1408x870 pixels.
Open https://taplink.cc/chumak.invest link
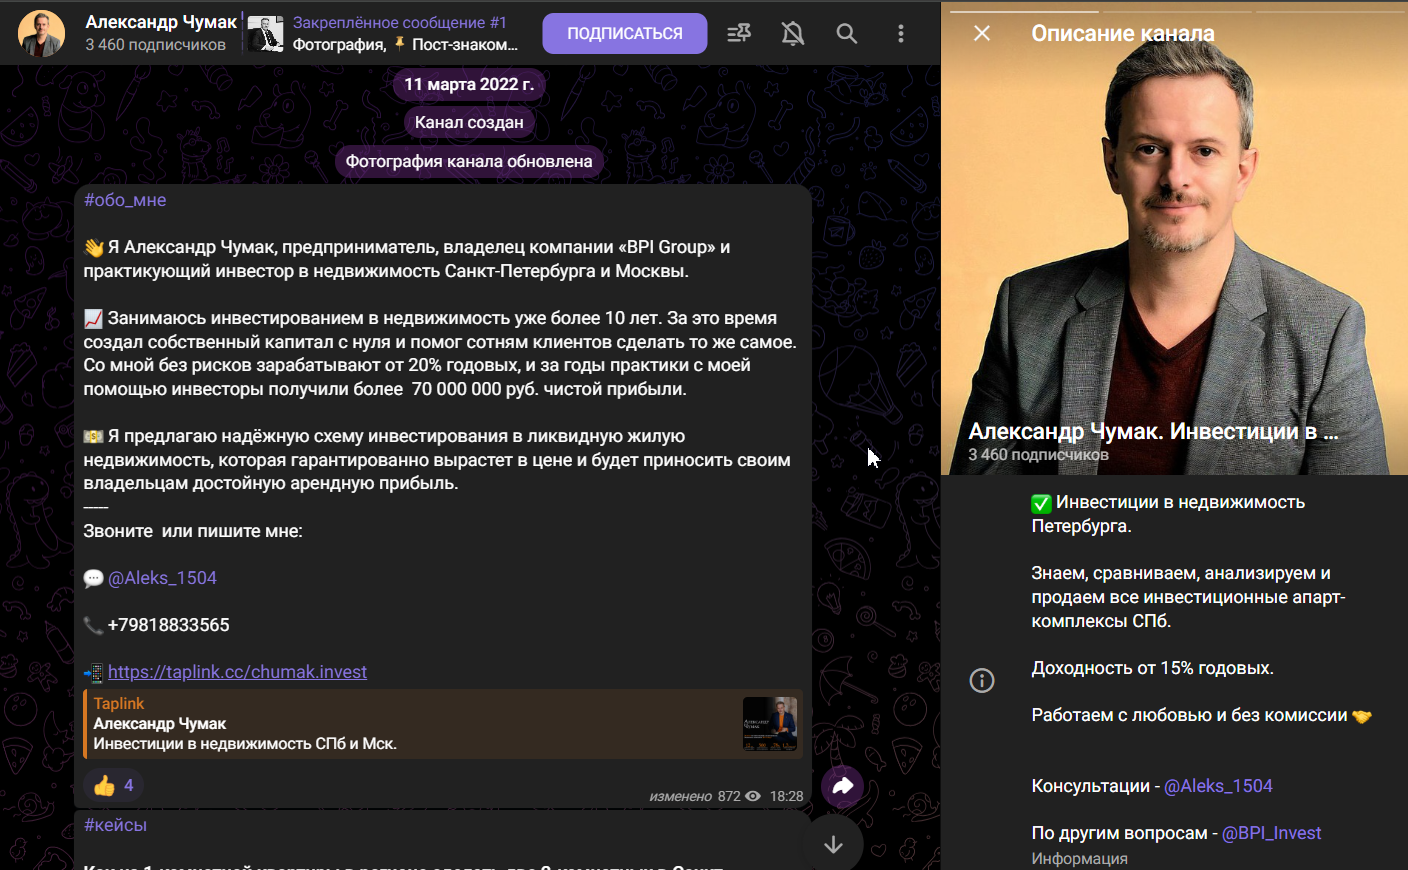click(x=237, y=672)
